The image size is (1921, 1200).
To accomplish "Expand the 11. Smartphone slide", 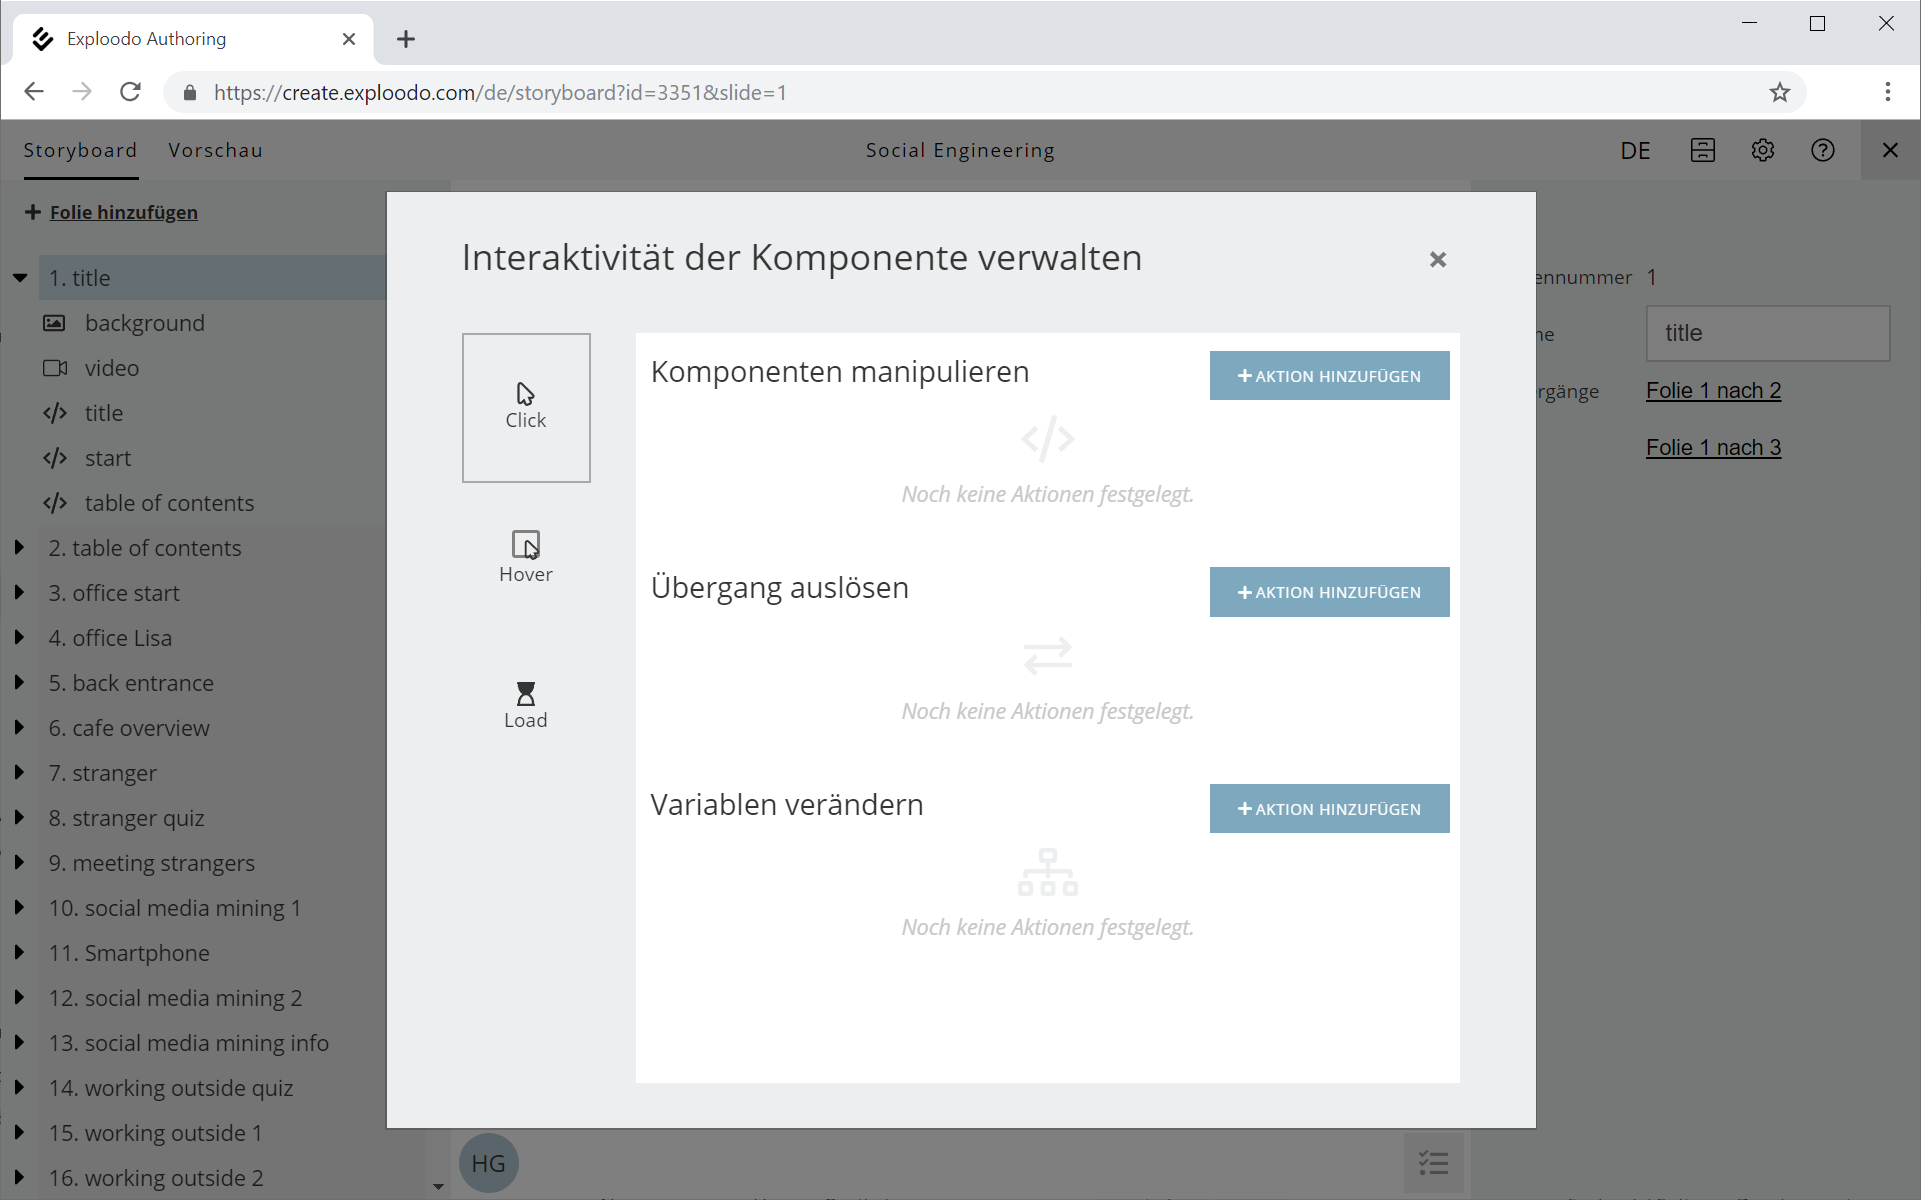I will pos(19,953).
